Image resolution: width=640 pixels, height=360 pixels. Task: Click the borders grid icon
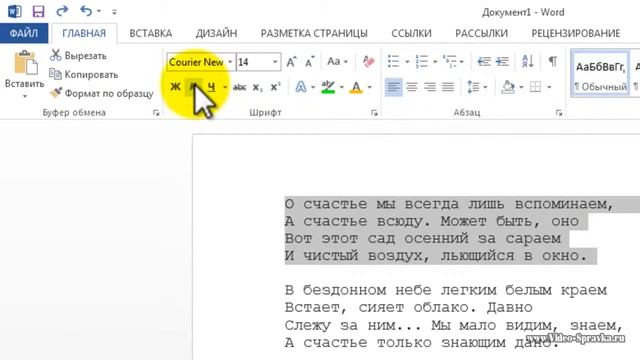pos(535,87)
